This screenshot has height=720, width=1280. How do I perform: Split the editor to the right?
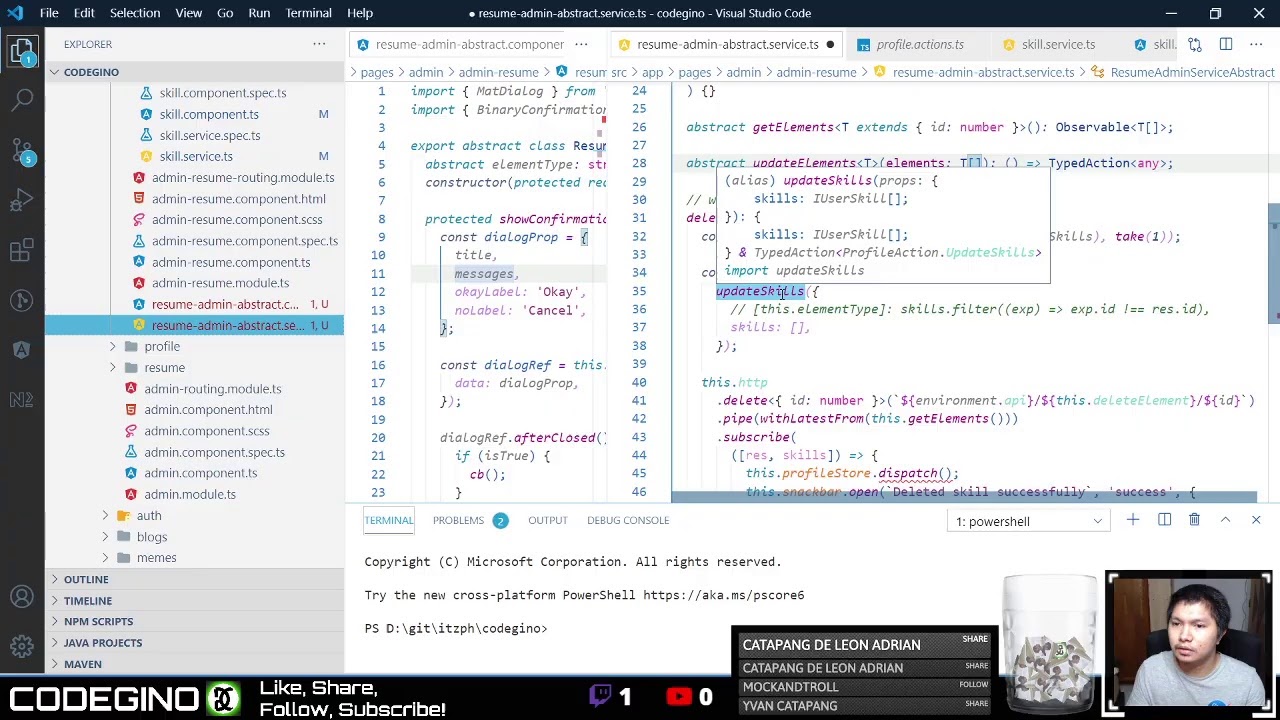[x=1226, y=44]
